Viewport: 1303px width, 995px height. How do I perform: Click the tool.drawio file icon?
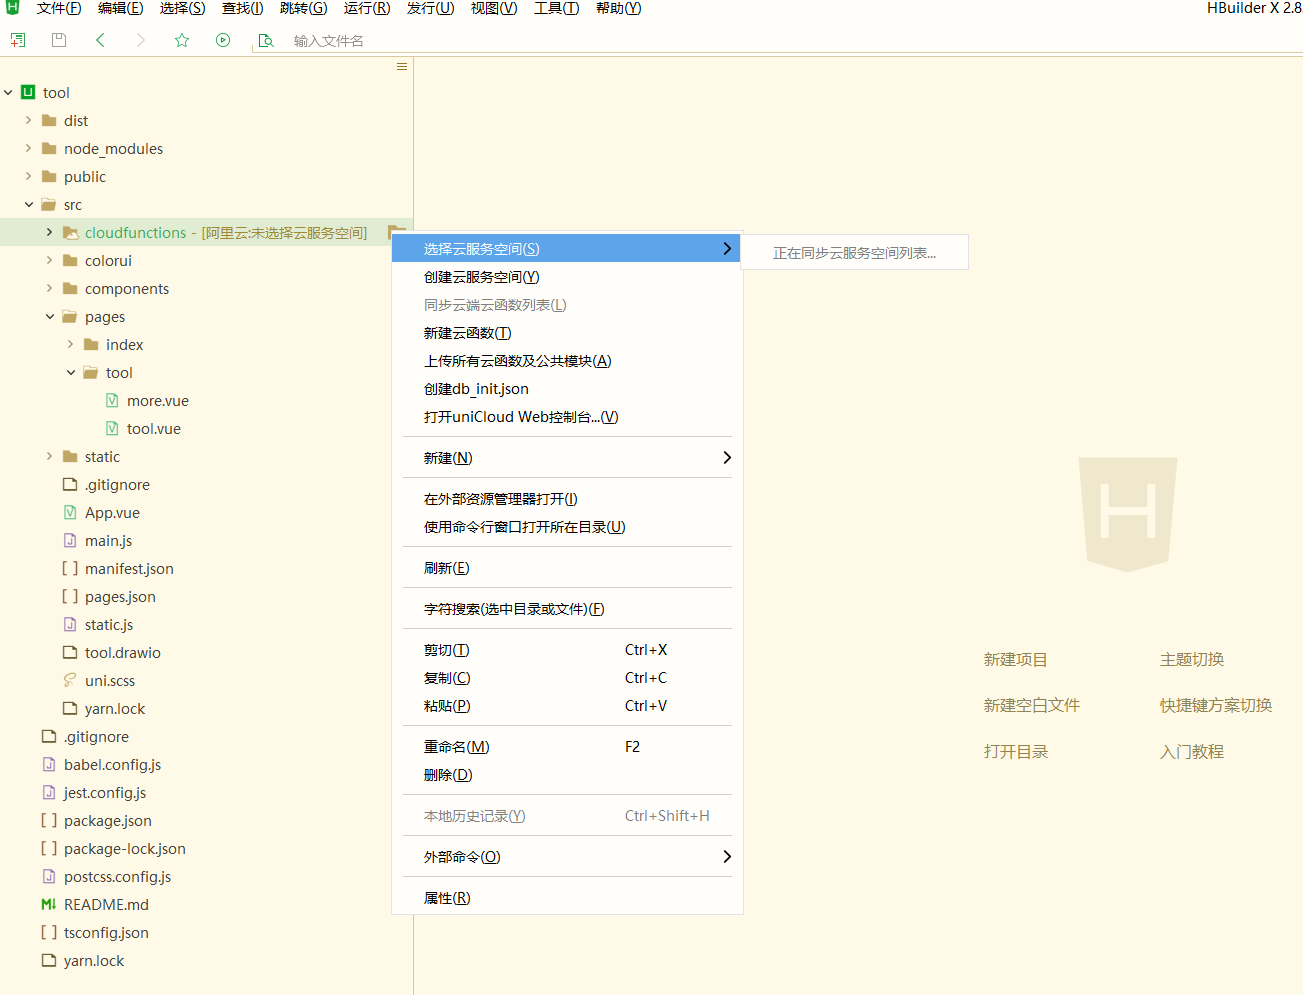(x=70, y=652)
